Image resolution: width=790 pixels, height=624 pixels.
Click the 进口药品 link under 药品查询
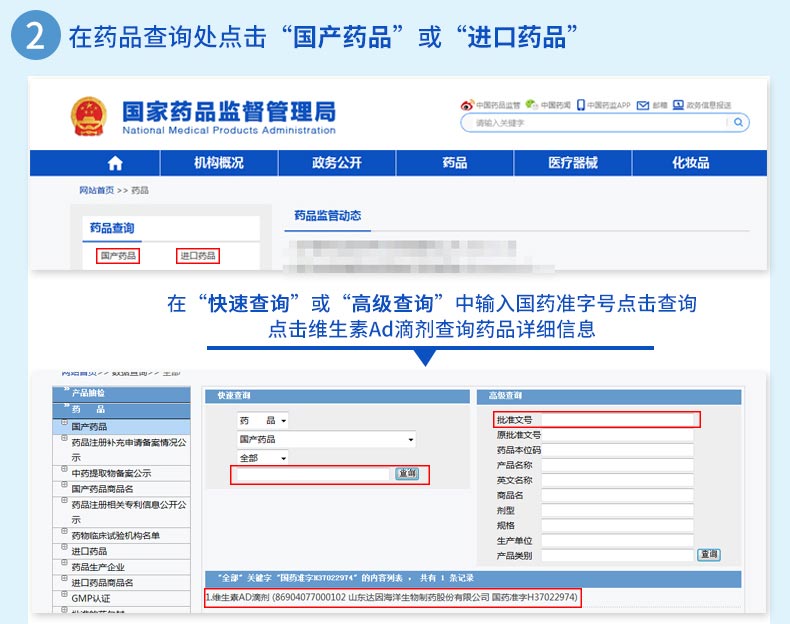click(197, 256)
